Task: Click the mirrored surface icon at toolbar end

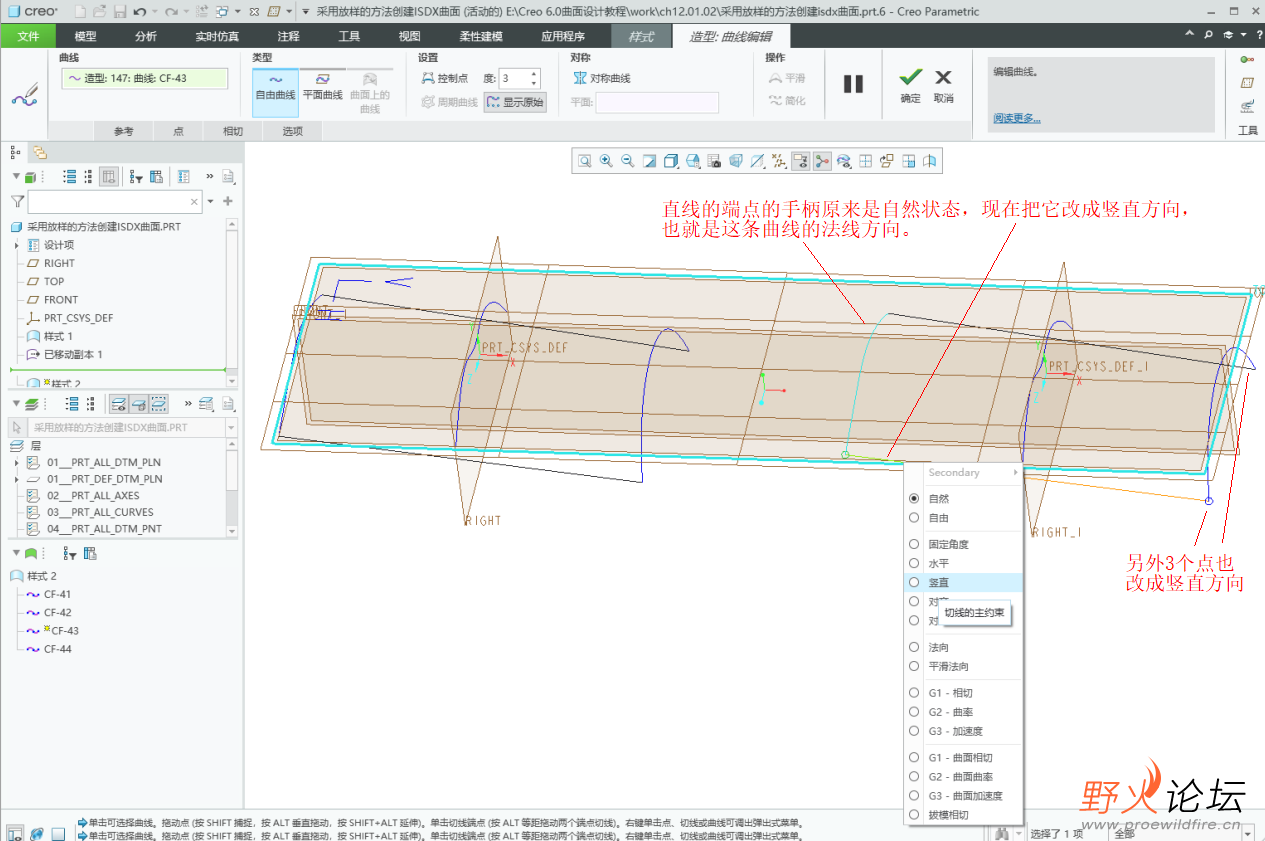Action: (x=930, y=161)
